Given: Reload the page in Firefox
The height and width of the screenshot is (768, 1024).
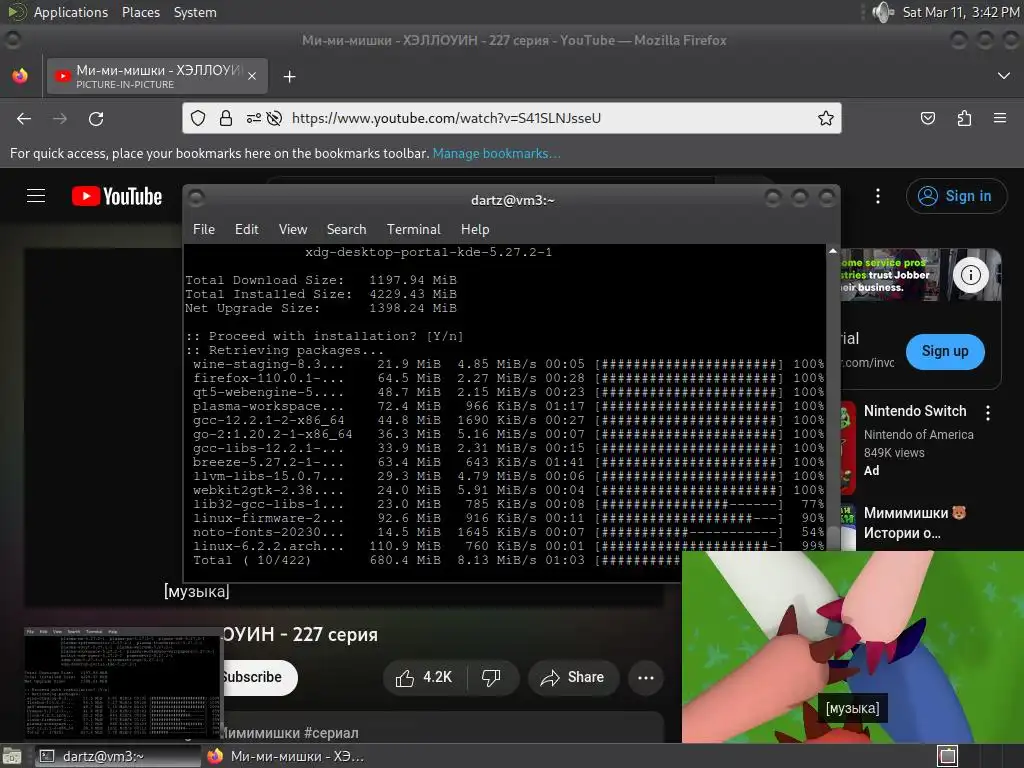Looking at the screenshot, I should (x=96, y=118).
